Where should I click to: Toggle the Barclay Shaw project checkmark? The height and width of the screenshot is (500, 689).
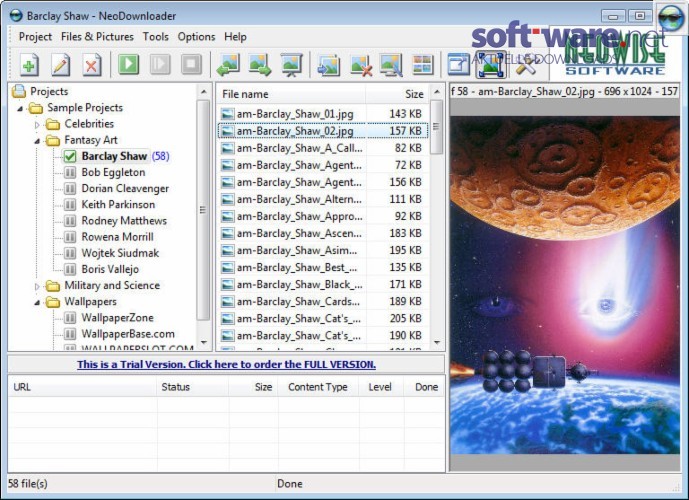70,156
